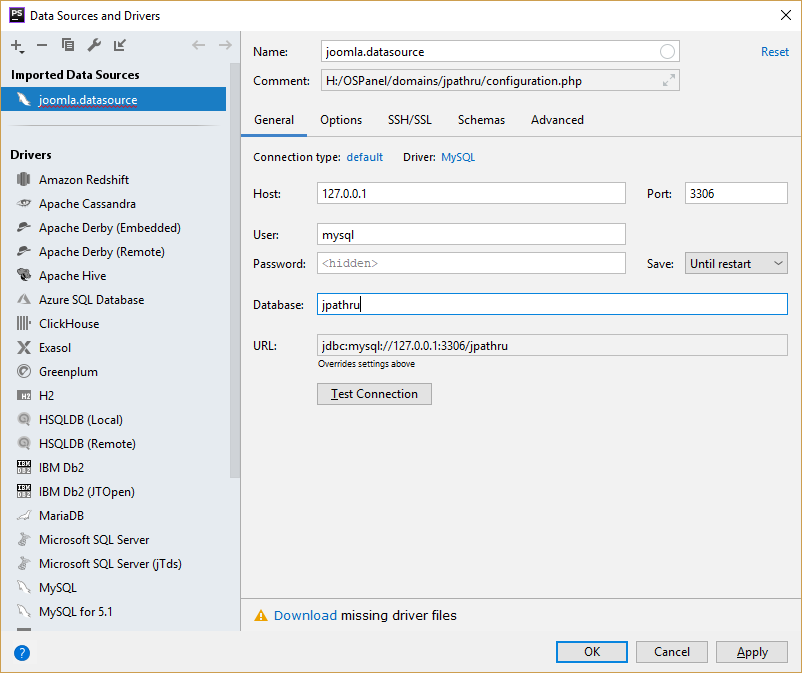Open the Schemas tab
The image size is (802, 673).
(481, 119)
